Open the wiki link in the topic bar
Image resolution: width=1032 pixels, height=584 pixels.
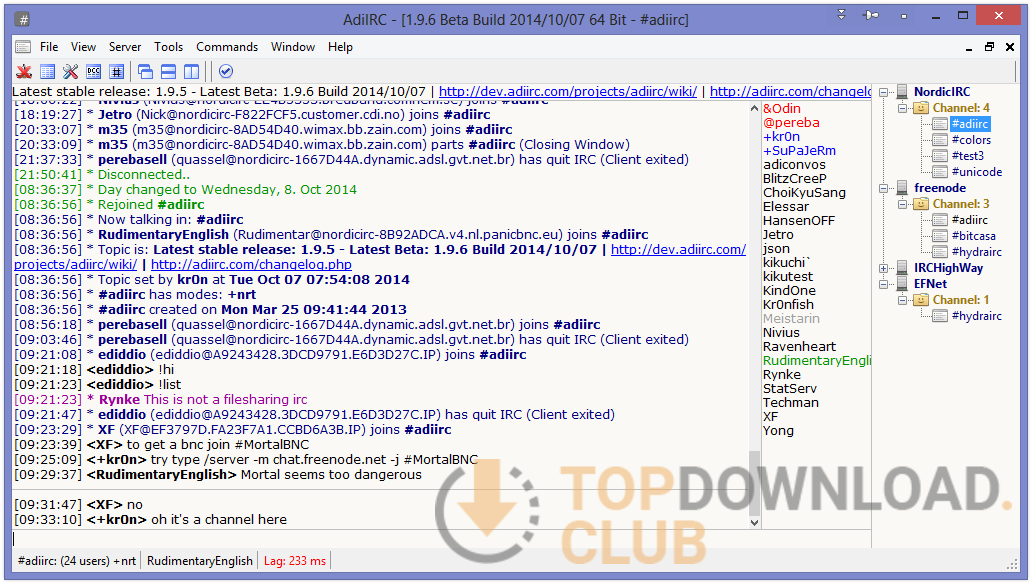(568, 92)
